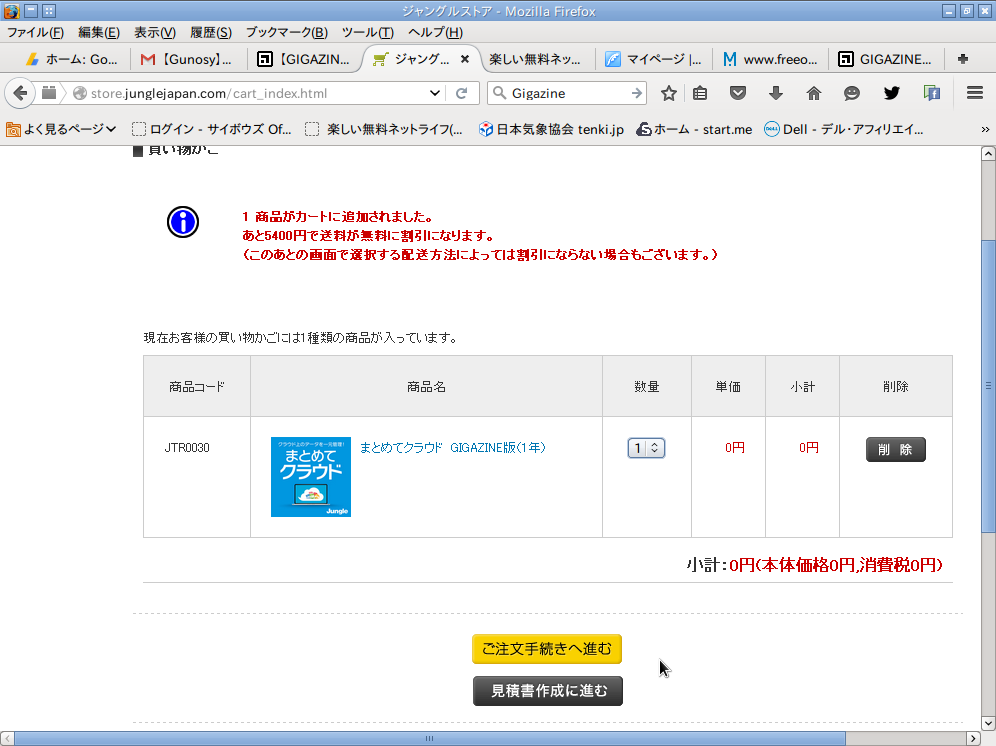Switch to the ホーム: Go... tab
The width and height of the screenshot is (996, 746).
pyautogui.click(x=71, y=59)
